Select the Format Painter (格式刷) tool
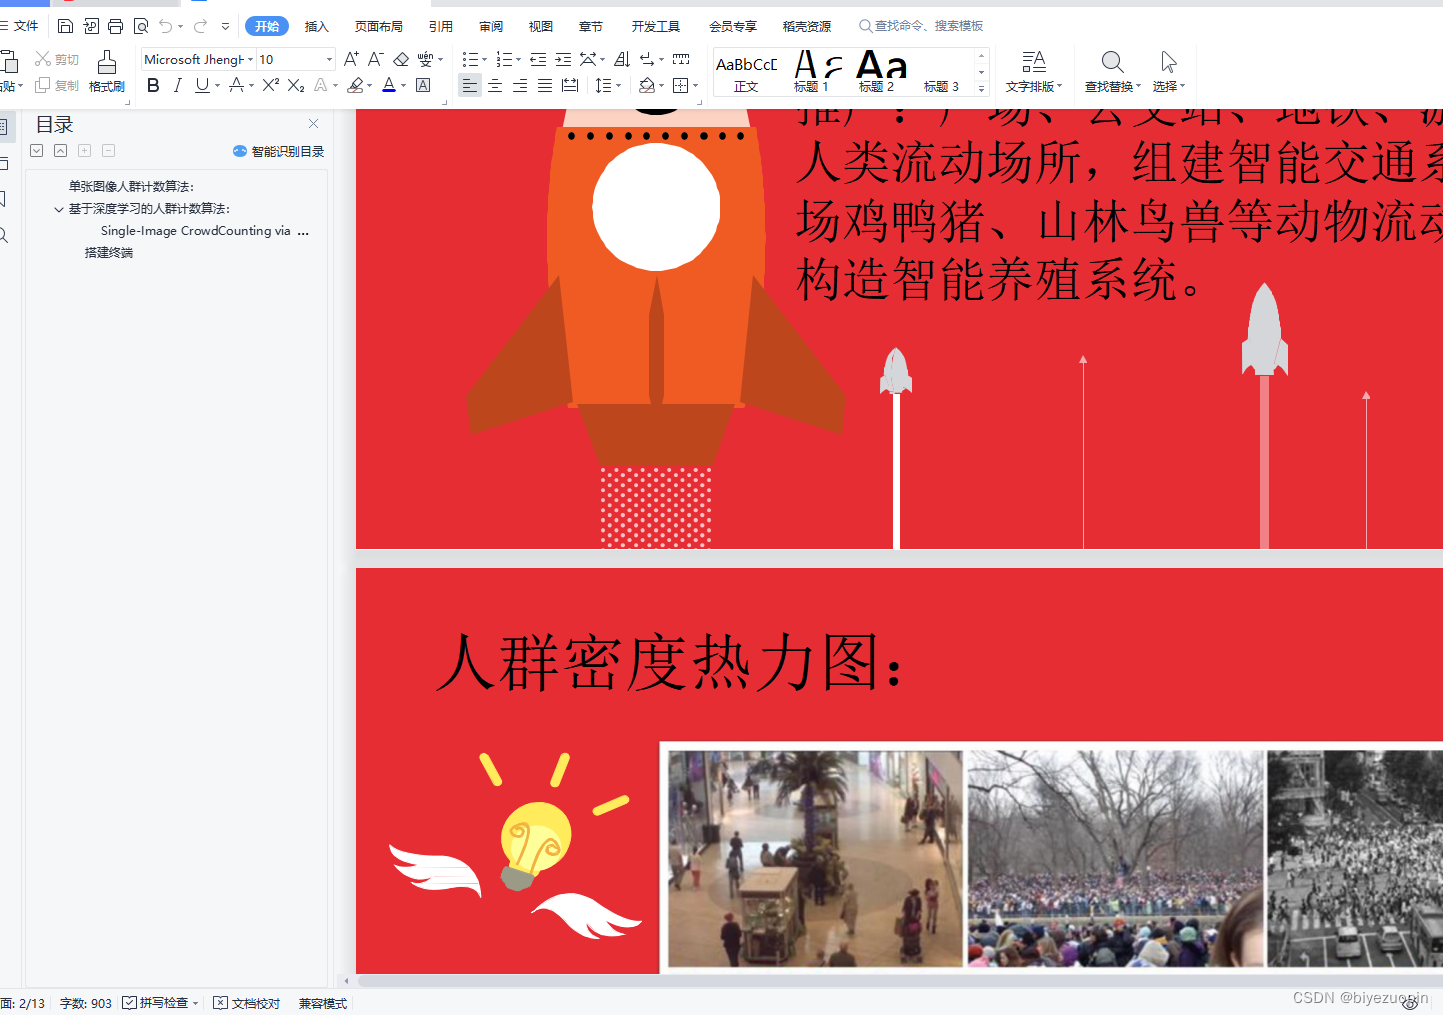Image resolution: width=1443 pixels, height=1015 pixels. pos(106,70)
